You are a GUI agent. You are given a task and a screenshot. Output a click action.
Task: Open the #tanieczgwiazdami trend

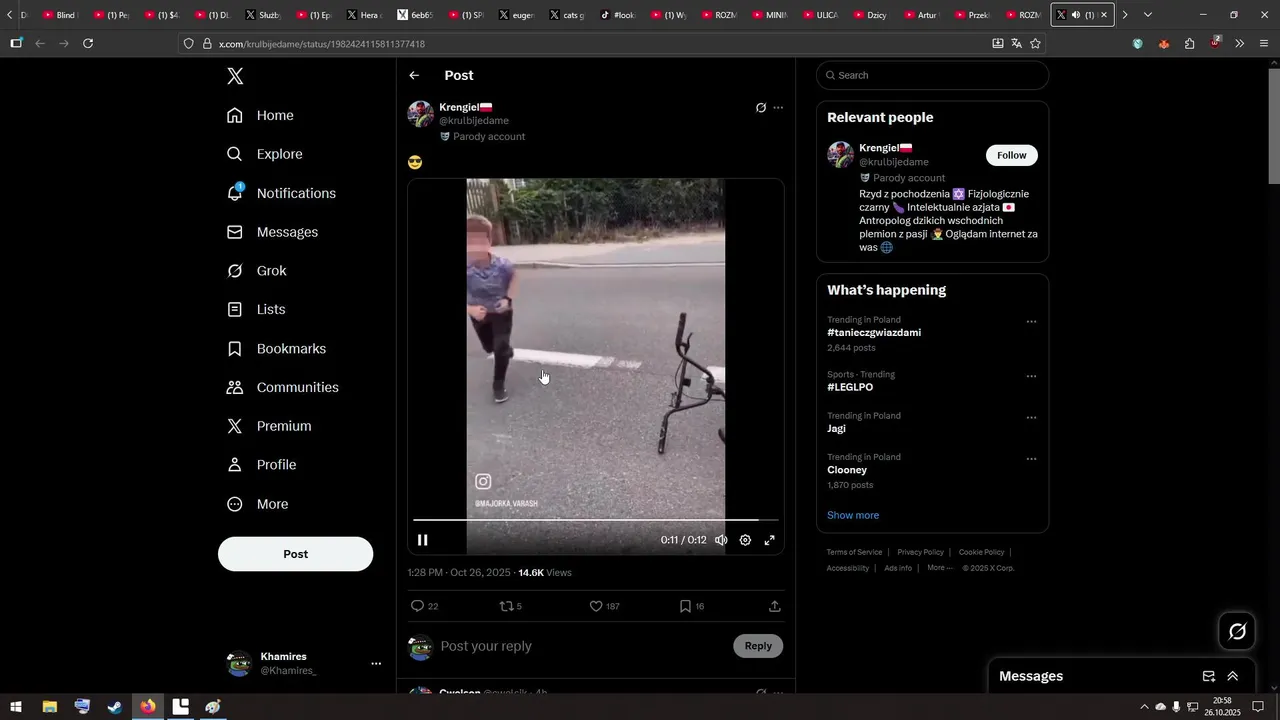click(874, 332)
